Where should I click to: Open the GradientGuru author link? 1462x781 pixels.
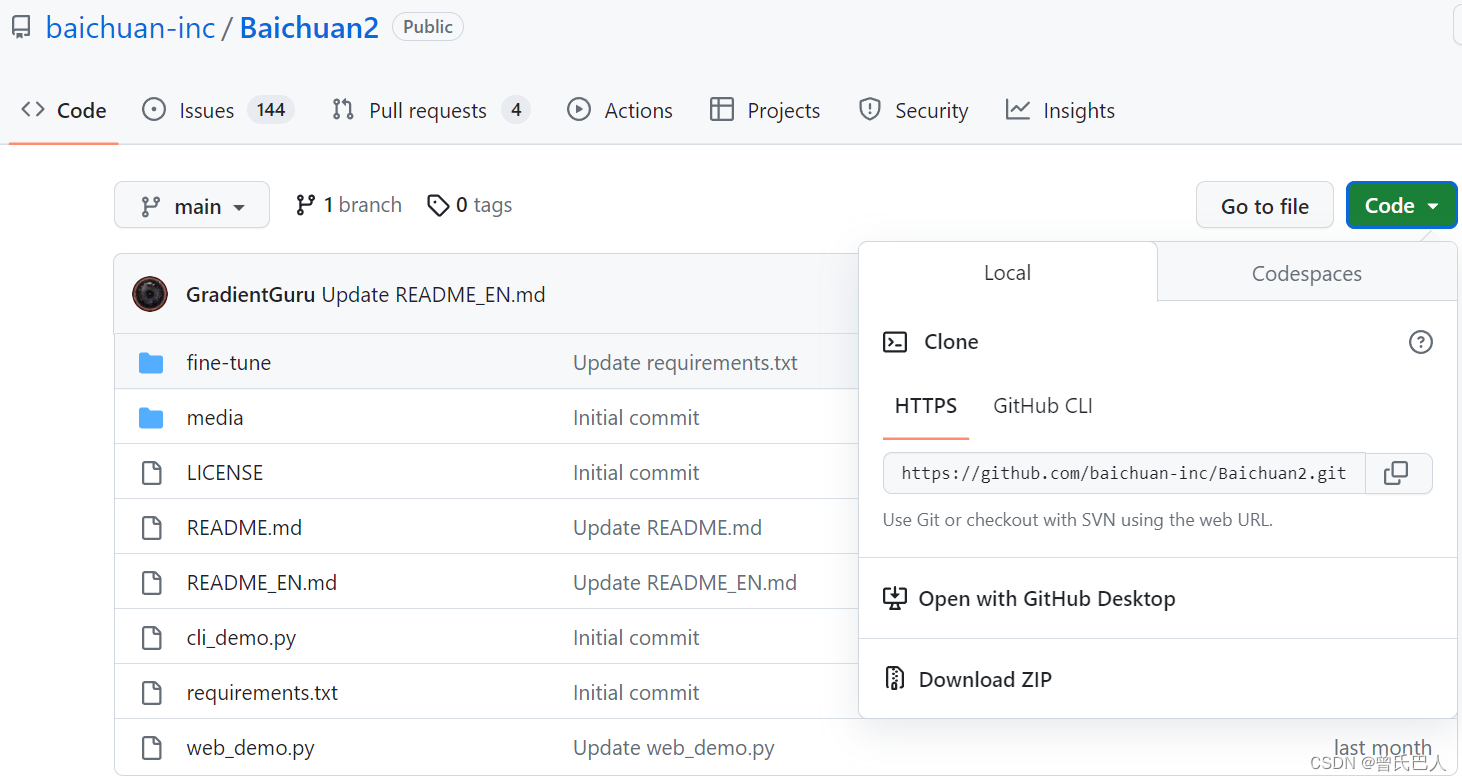[251, 295]
